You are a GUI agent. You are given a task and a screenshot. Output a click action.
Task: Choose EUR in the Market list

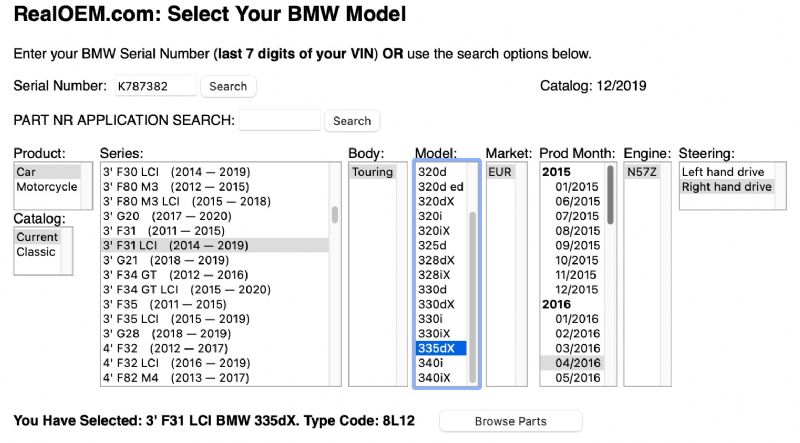coord(501,172)
